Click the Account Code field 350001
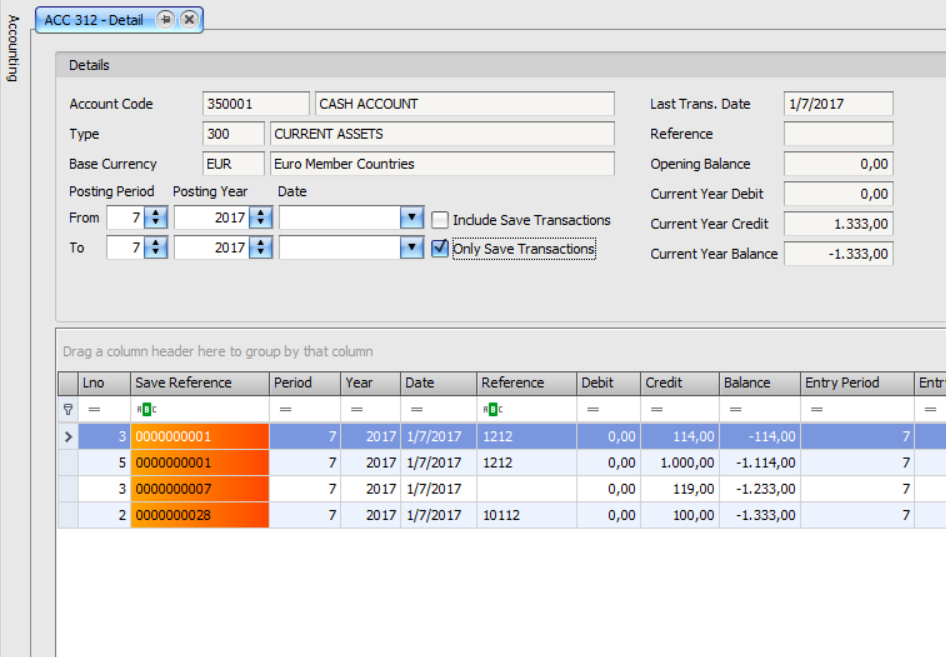 click(x=255, y=104)
